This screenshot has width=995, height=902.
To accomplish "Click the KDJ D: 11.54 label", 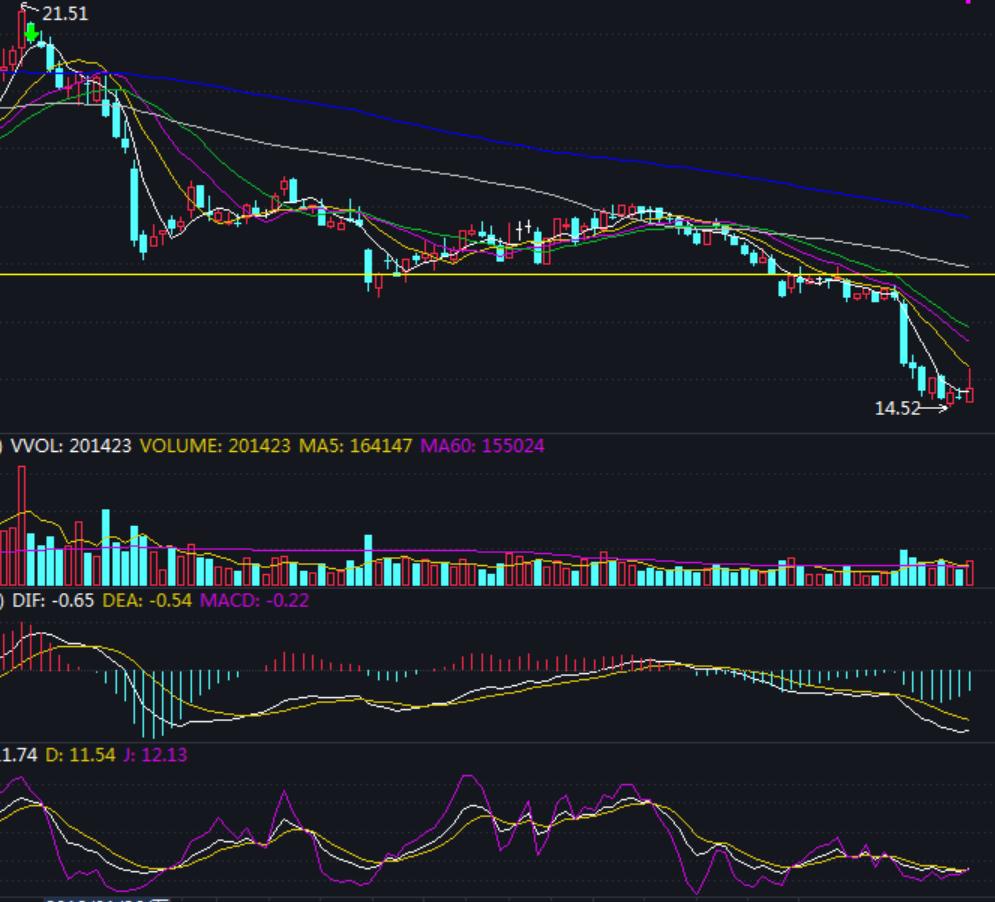I will [80, 755].
